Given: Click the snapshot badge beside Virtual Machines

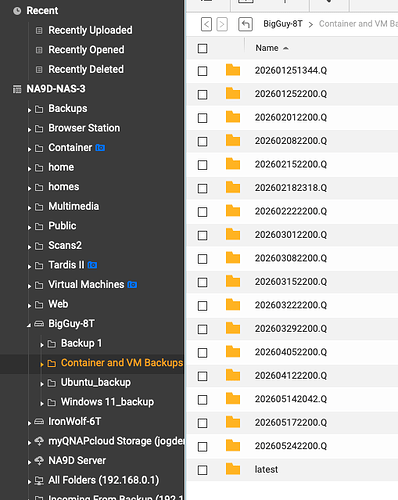Looking at the screenshot, I should point(132,285).
